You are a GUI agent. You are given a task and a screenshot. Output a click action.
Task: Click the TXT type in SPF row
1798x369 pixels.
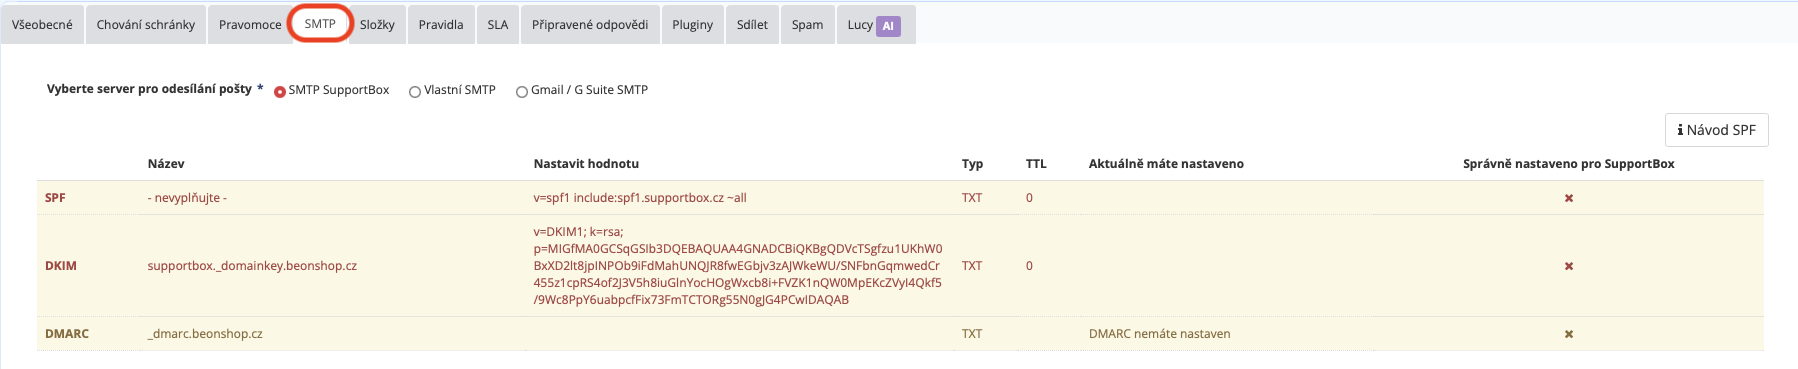972,198
